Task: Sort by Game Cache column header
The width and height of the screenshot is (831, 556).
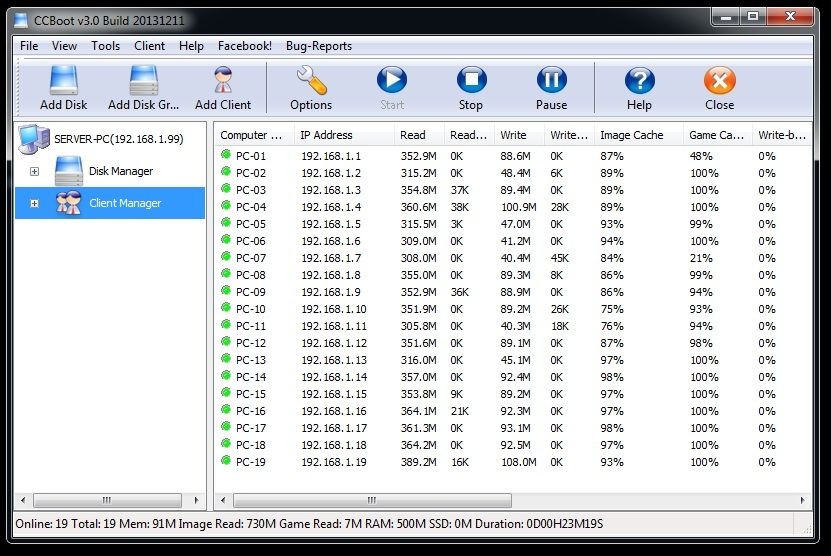Action: click(x=718, y=135)
